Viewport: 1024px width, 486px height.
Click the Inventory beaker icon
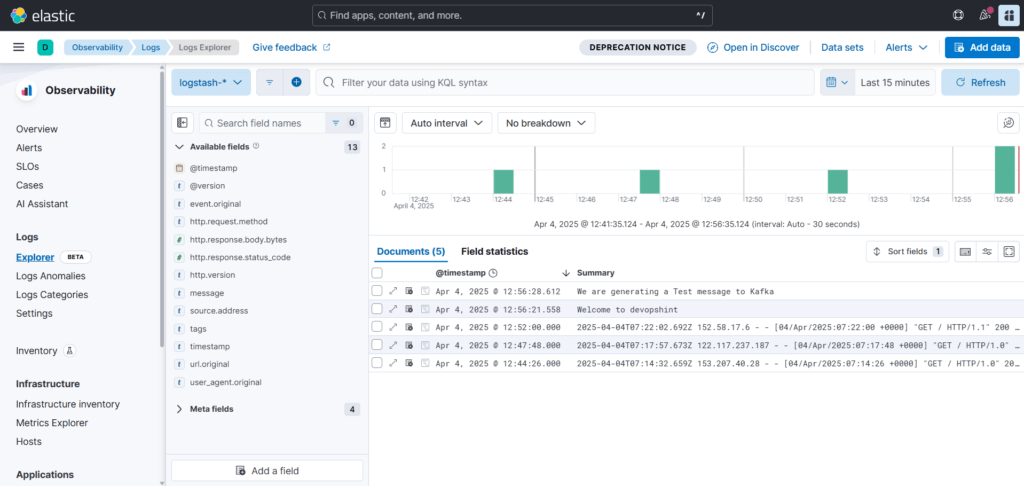[x=69, y=351]
